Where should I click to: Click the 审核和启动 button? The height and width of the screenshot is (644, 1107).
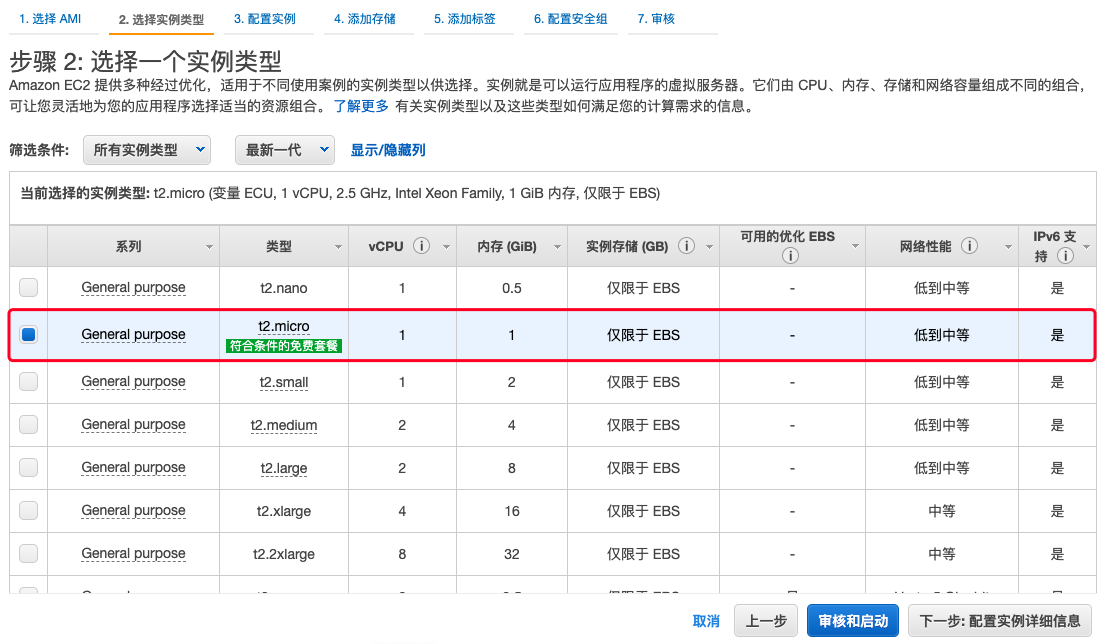click(x=853, y=621)
